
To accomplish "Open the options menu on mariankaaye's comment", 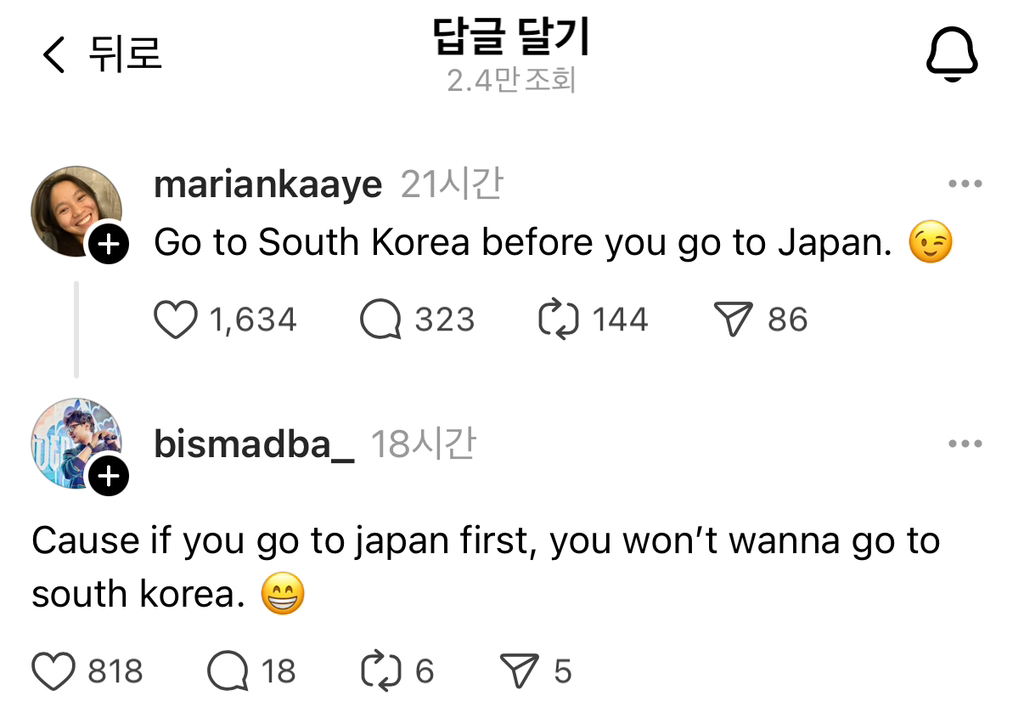I will point(966,182).
